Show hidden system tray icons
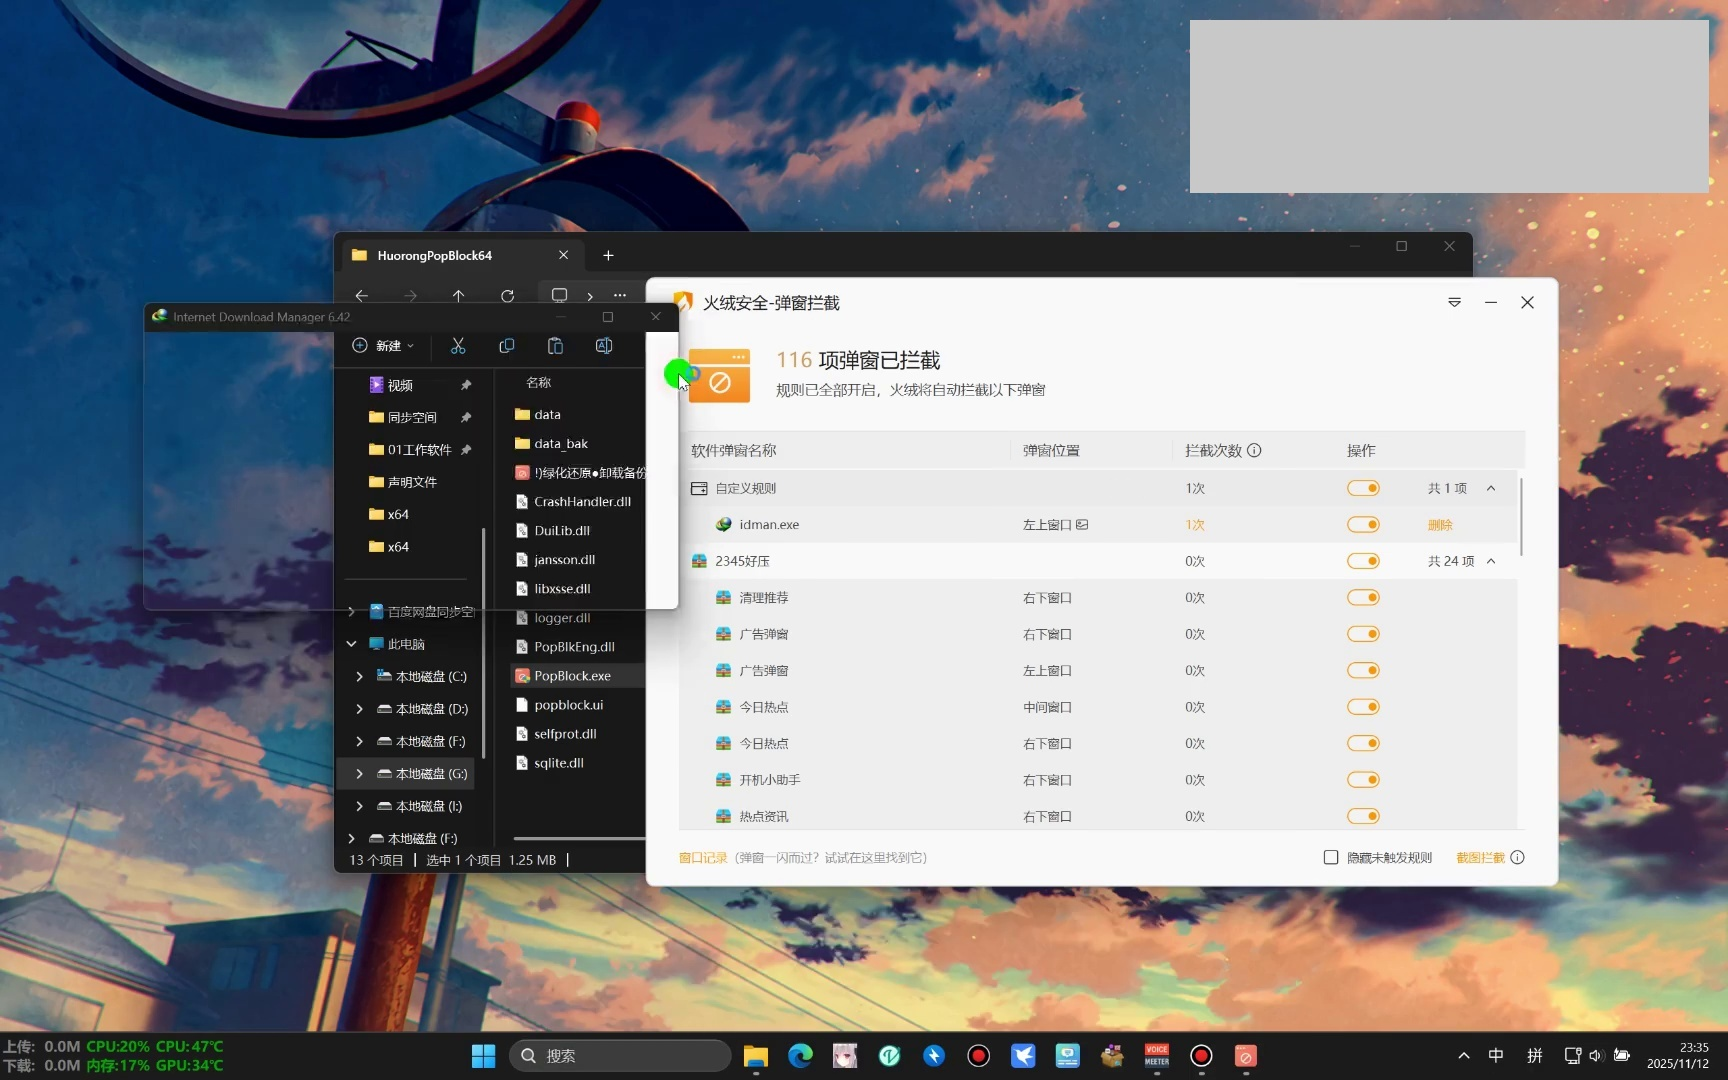Screen dimensions: 1728x1080 click(1464, 1056)
